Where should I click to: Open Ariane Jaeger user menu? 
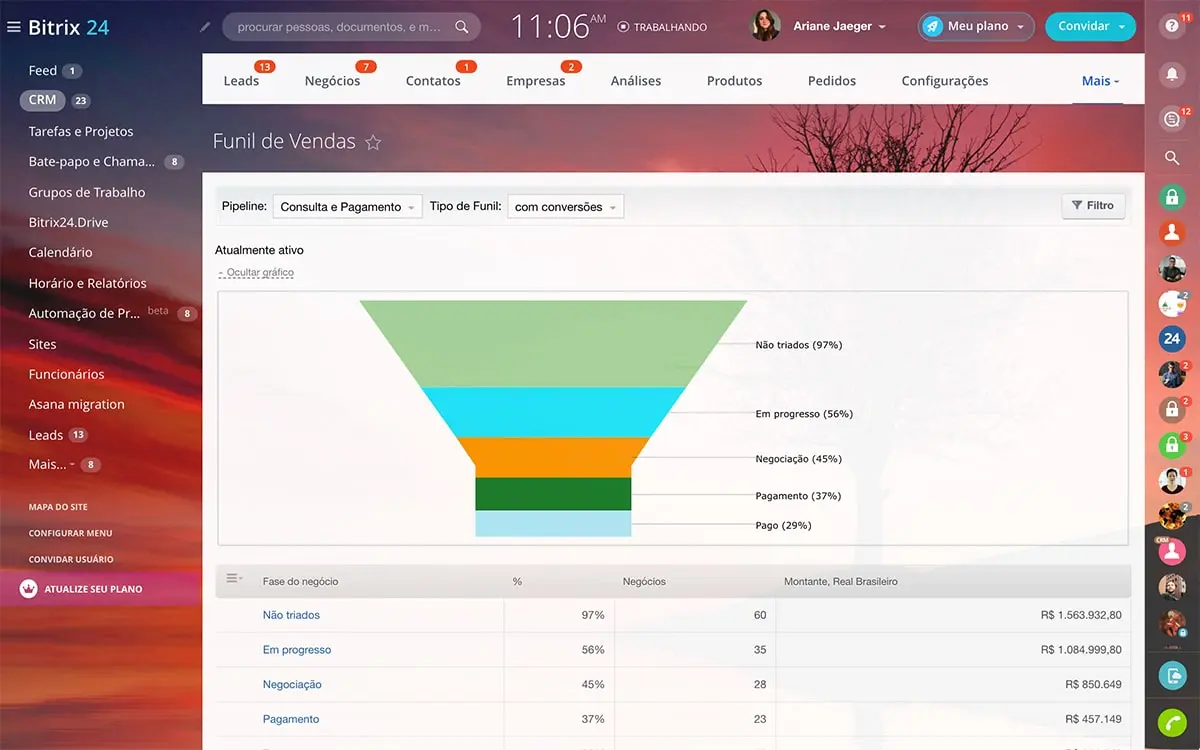[x=839, y=27]
